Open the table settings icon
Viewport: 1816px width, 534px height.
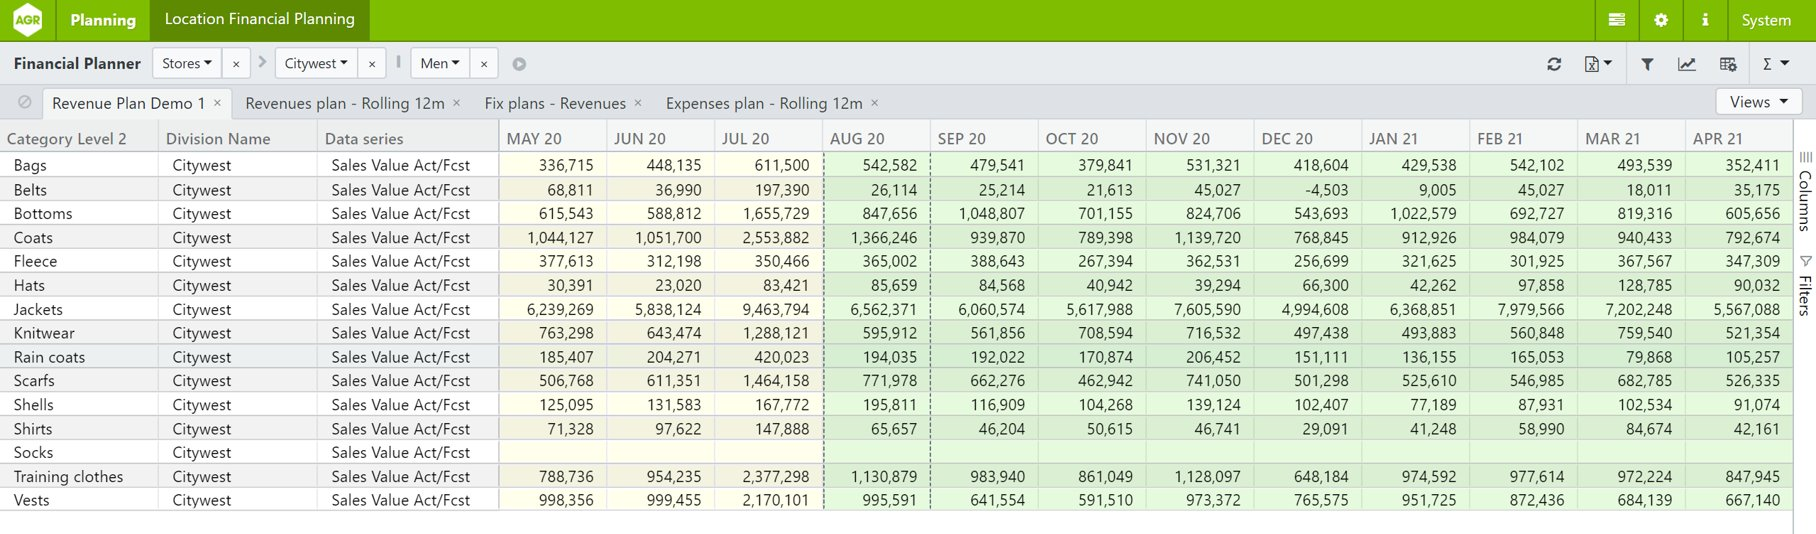click(1728, 64)
